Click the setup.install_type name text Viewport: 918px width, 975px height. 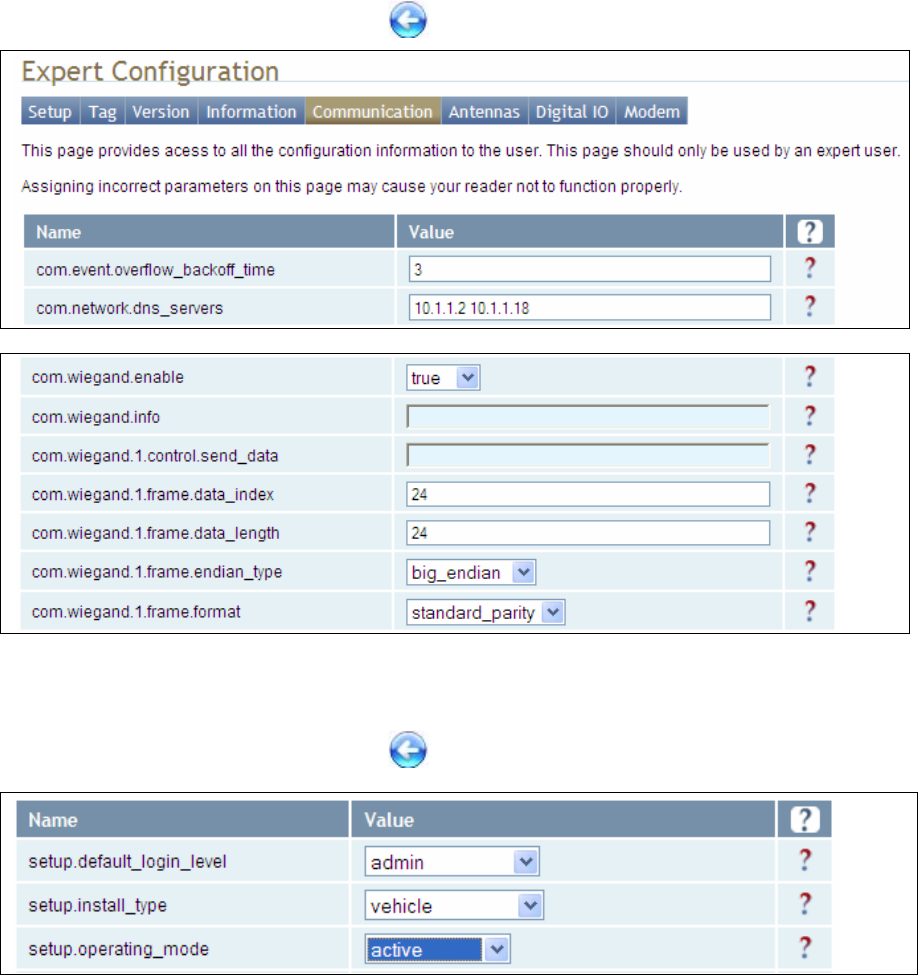(x=98, y=905)
